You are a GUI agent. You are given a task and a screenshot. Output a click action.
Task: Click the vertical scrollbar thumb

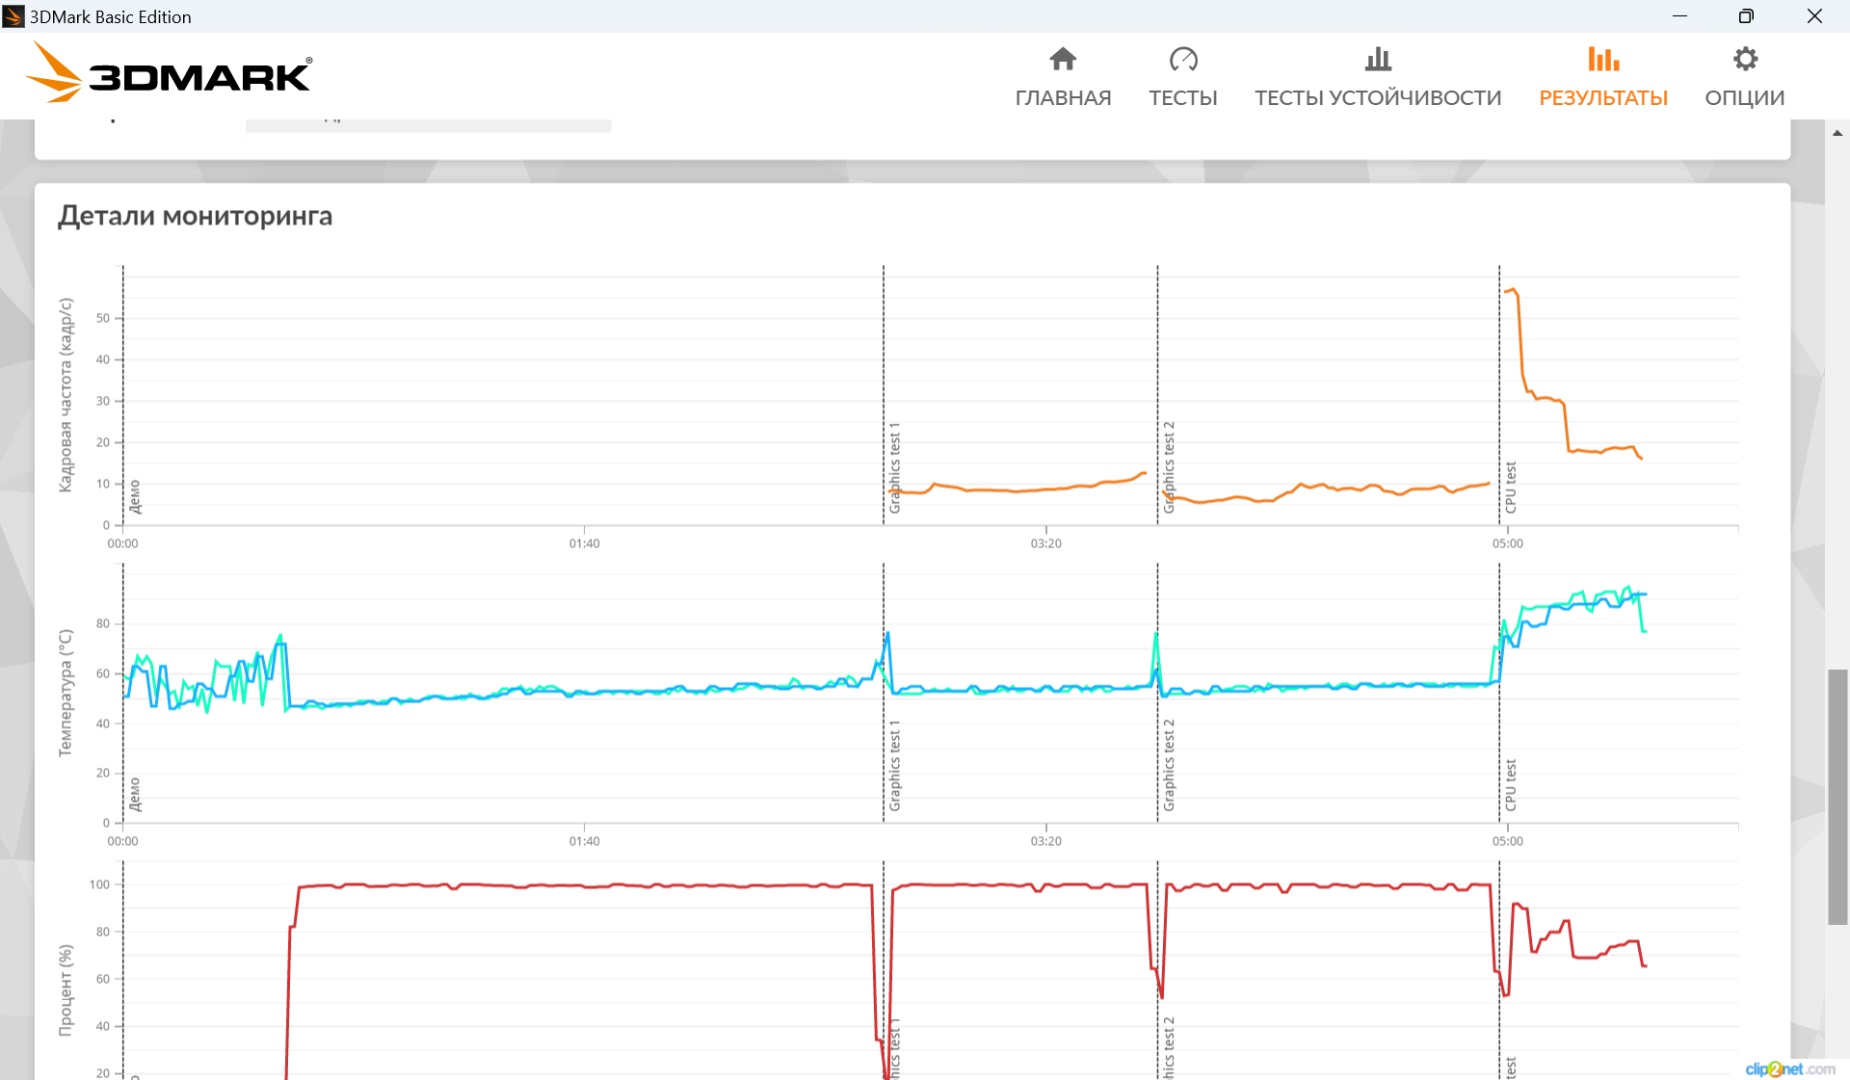tap(1838, 797)
